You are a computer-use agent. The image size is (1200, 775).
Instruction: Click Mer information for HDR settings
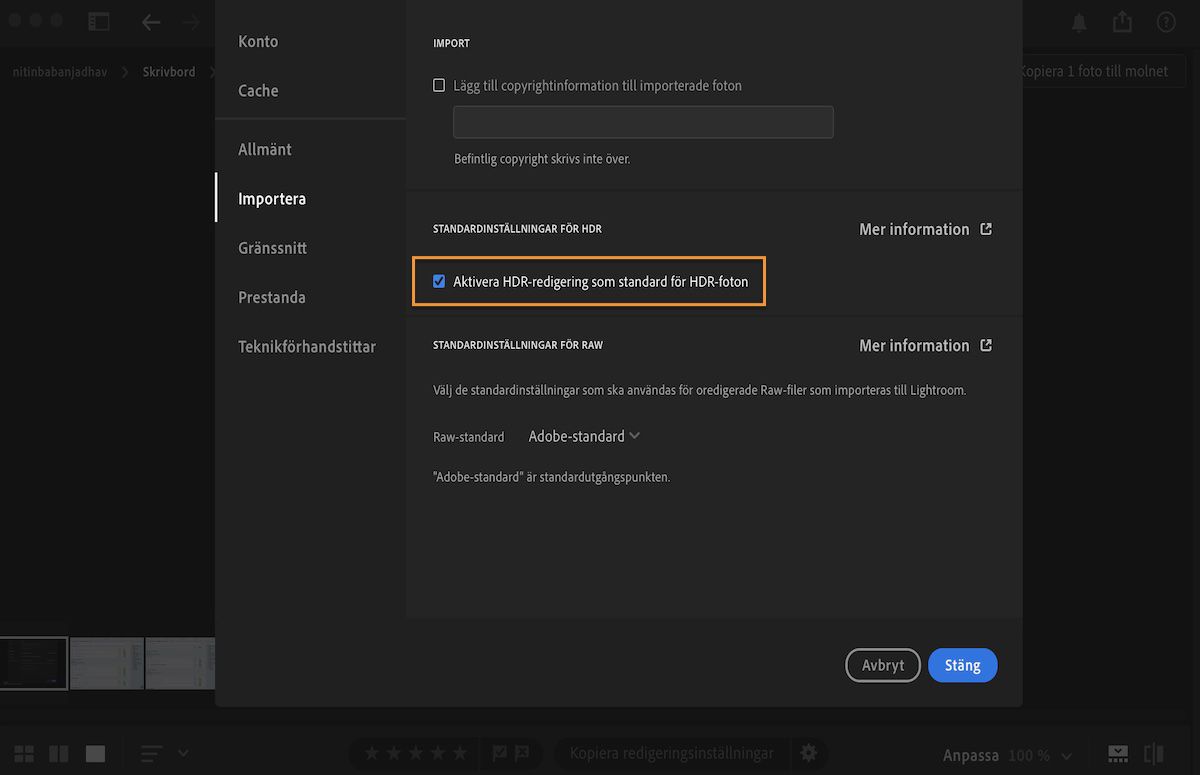914,228
